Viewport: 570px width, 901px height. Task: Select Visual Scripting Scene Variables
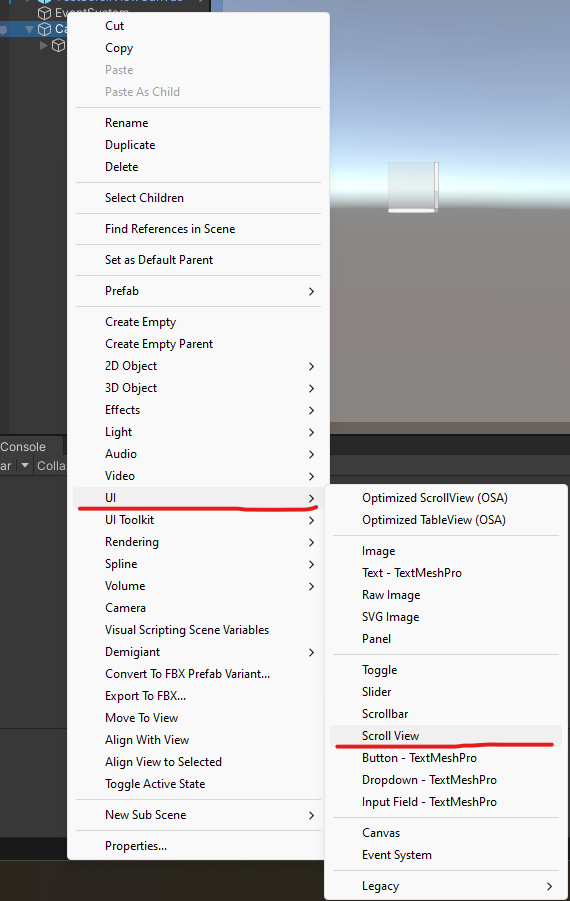pyautogui.click(x=198, y=630)
